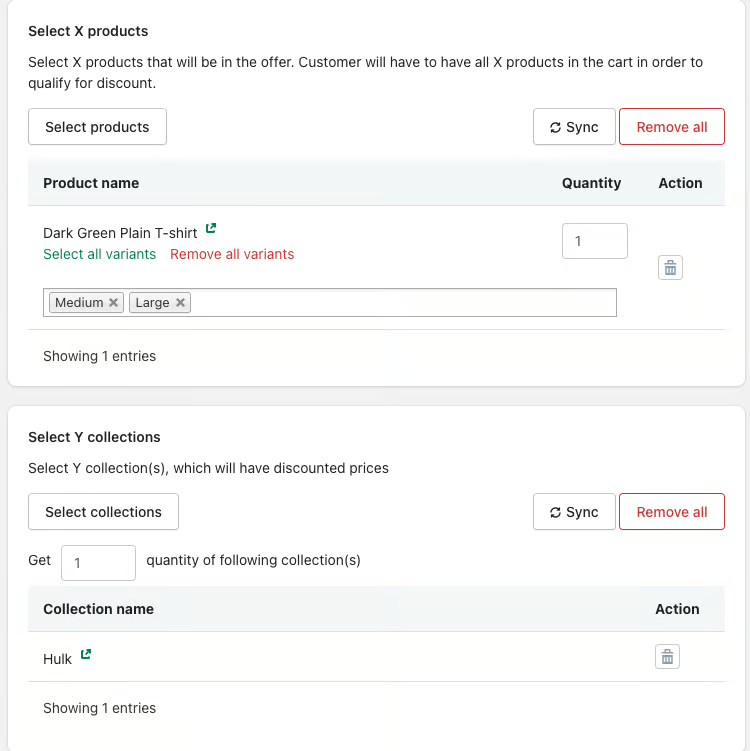Click Remove all variants link
This screenshot has width=750, height=751.
(x=232, y=254)
